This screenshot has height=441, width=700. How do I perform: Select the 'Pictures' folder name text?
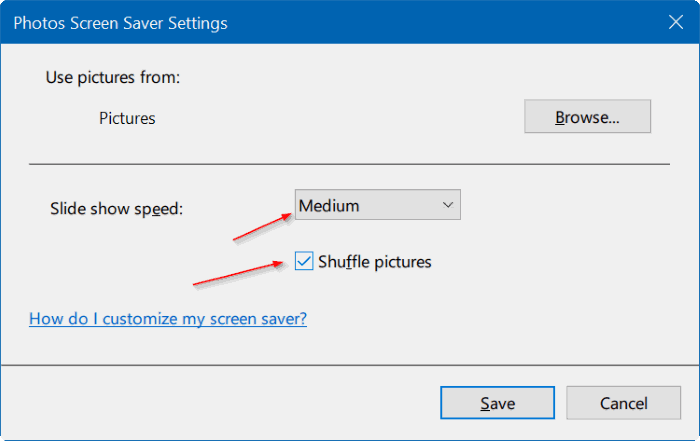tap(127, 118)
